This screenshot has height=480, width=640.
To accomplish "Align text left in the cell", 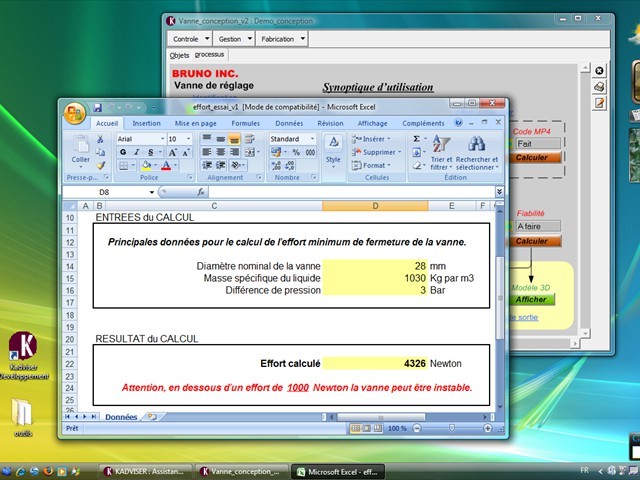I will 207,152.
